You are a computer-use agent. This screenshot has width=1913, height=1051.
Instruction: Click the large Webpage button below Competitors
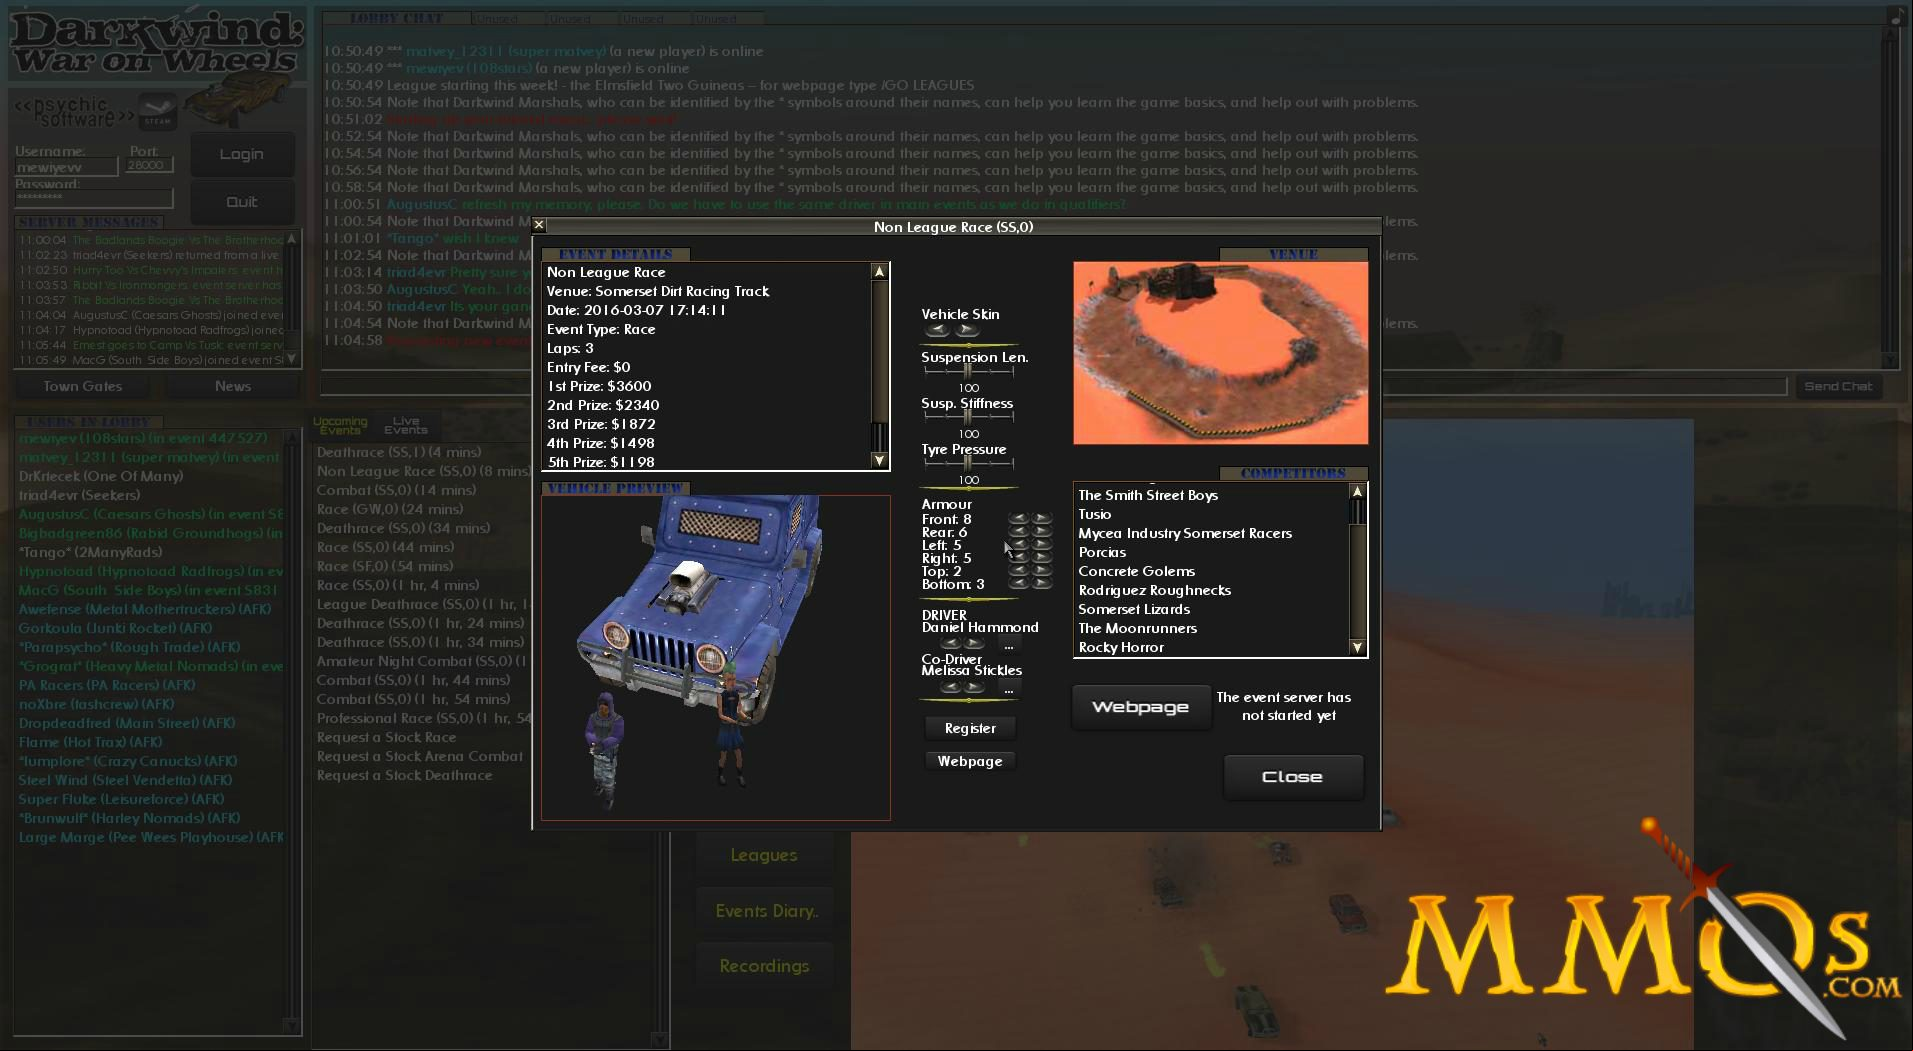(1140, 707)
